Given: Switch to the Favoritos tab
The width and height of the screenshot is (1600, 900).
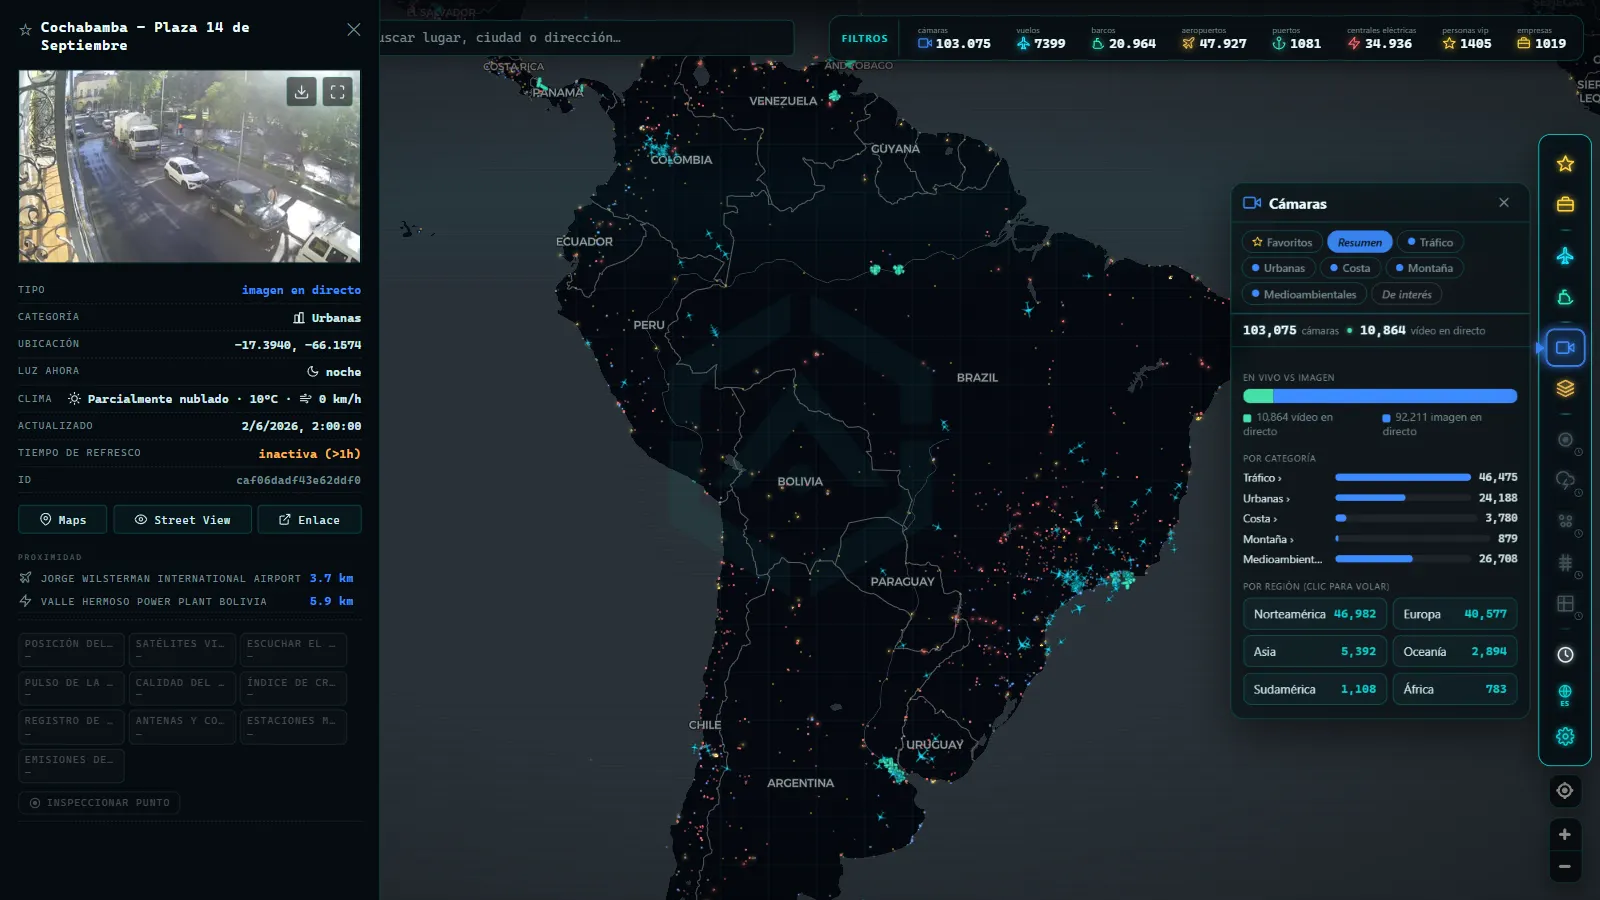Looking at the screenshot, I should click(1282, 242).
